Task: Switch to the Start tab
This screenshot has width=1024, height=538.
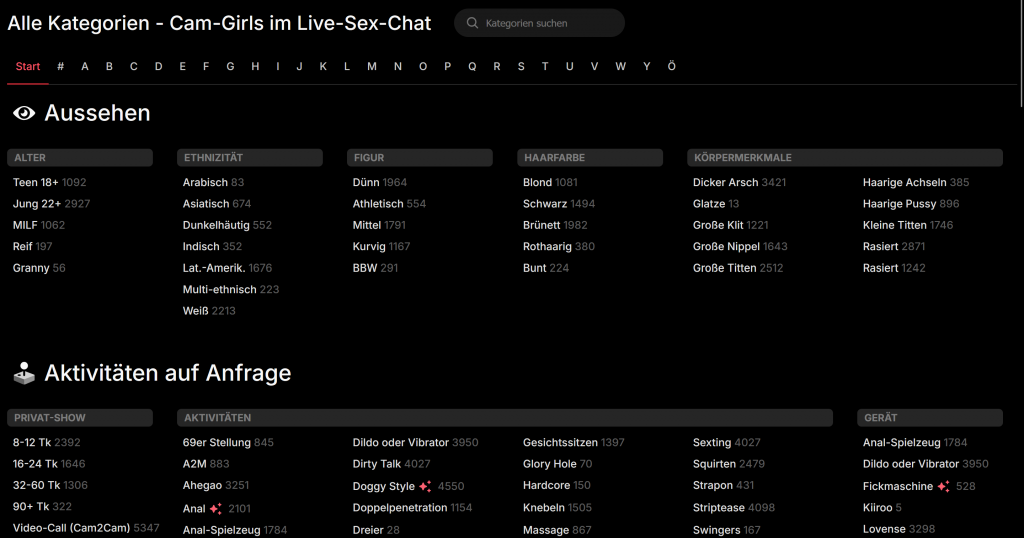Action: click(x=28, y=66)
